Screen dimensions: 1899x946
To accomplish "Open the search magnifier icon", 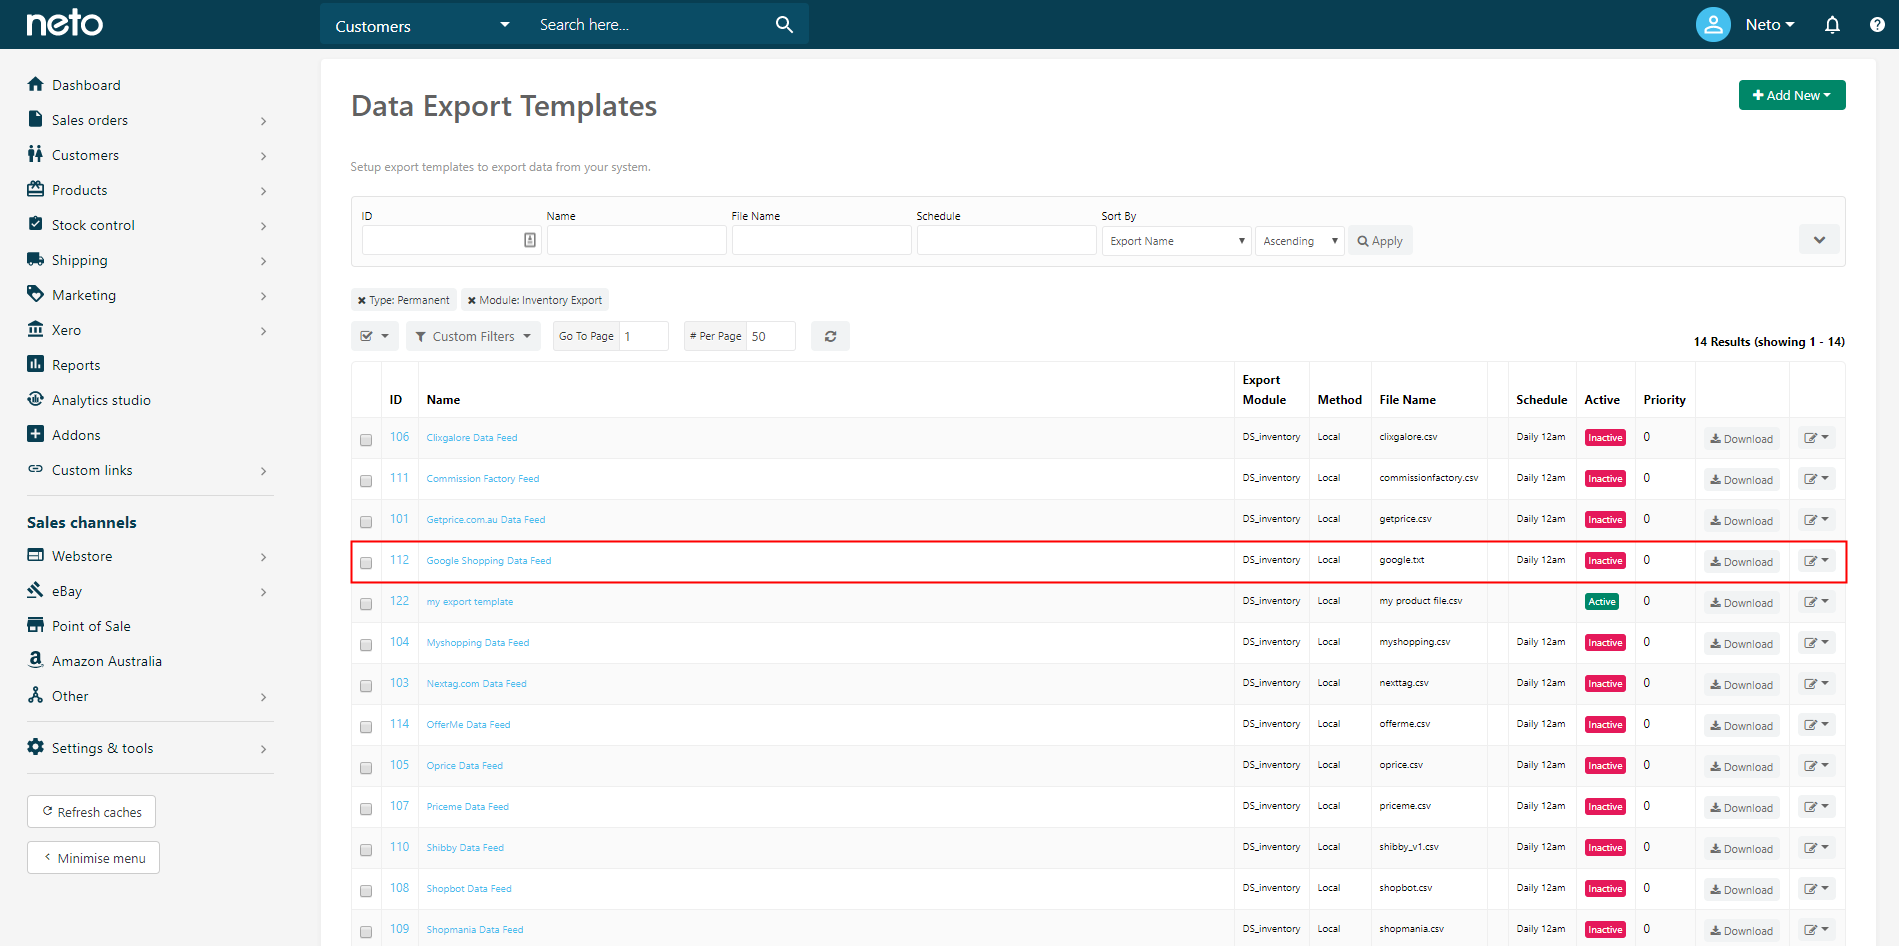I will pyautogui.click(x=784, y=25).
